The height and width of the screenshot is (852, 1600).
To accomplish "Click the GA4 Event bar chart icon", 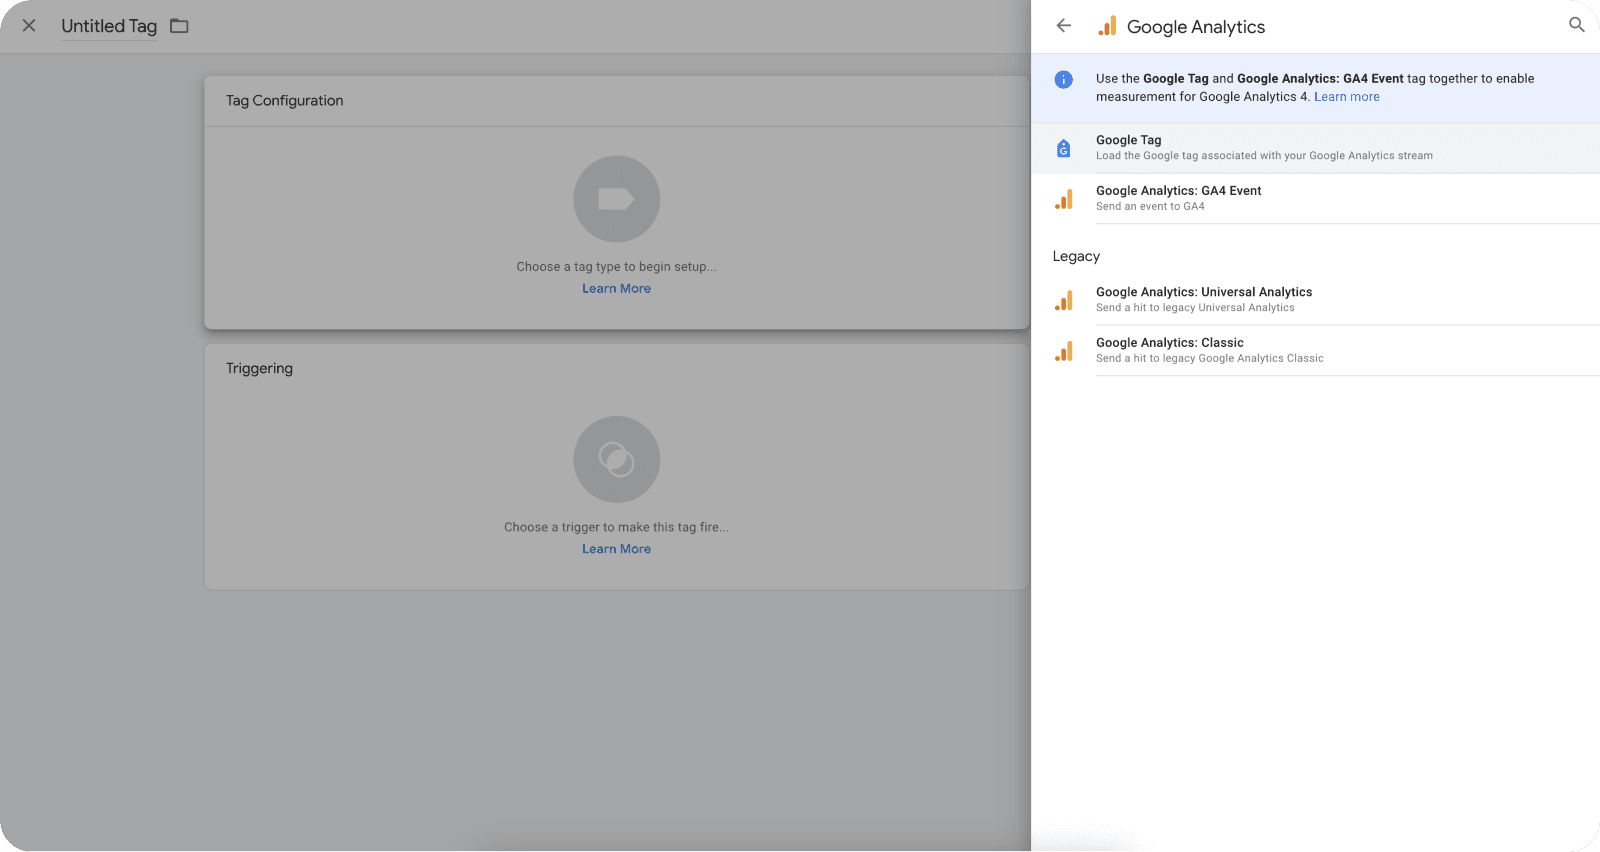I will (1064, 199).
